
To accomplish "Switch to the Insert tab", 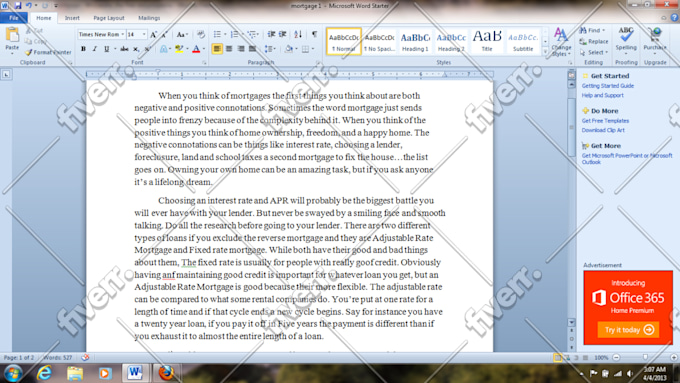I will tap(72, 18).
